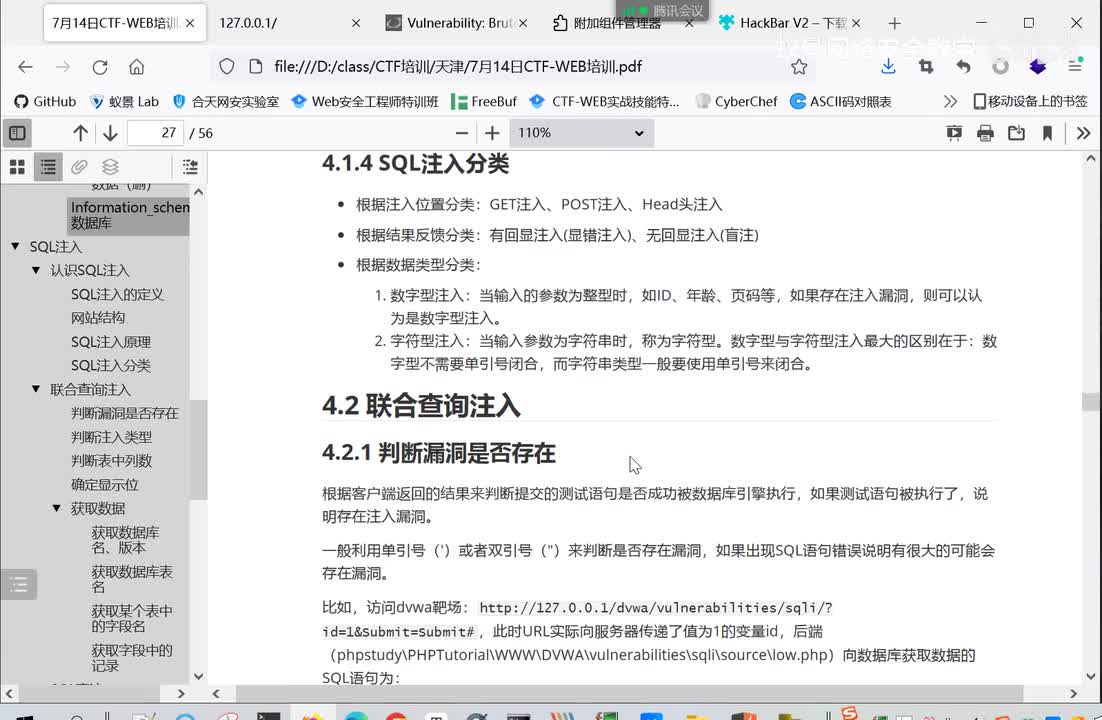Collapse the SQL注入 outline node
This screenshot has width=1102, height=720.
coord(15,246)
